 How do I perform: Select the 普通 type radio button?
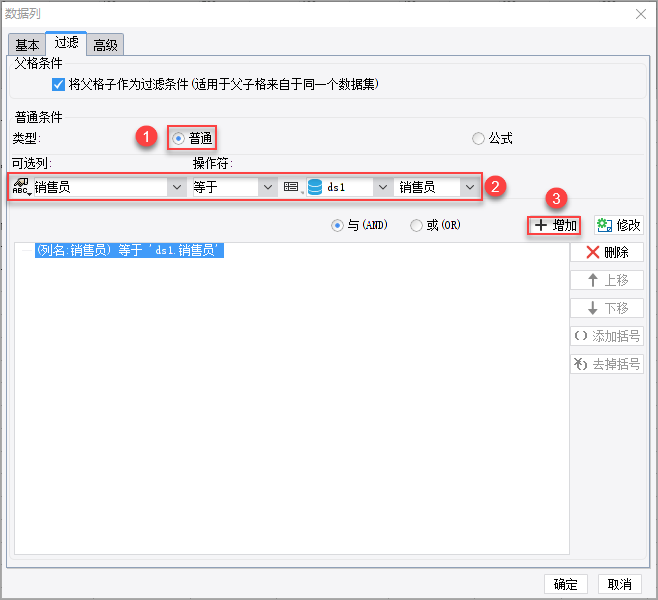pos(178,138)
